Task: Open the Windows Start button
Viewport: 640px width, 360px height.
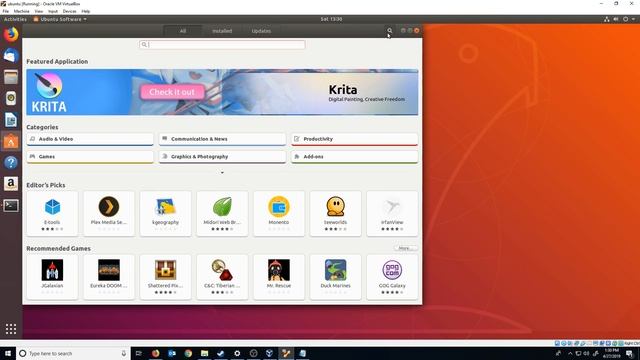Action: coord(8,353)
